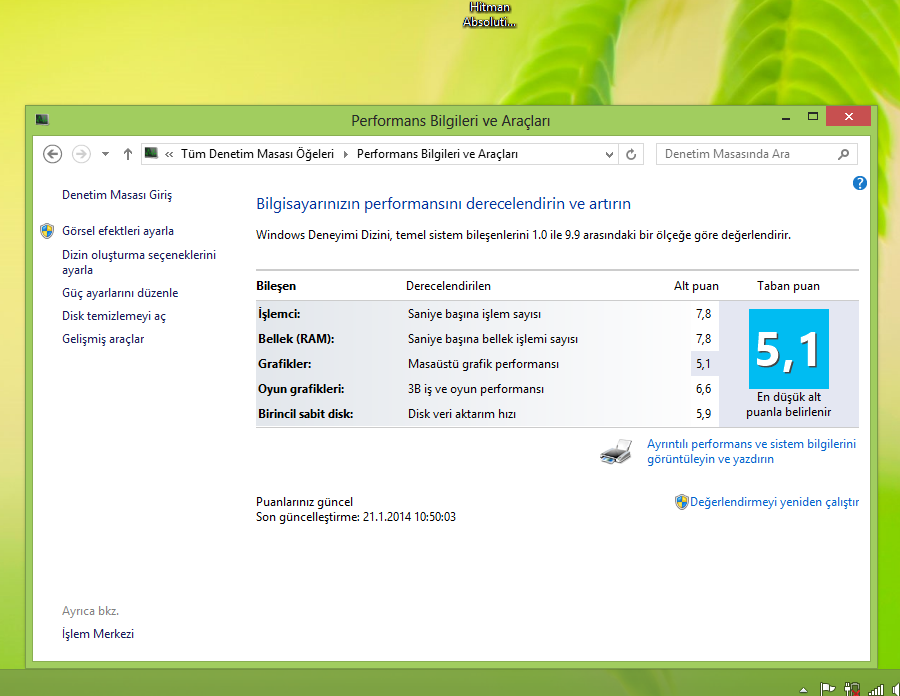Viewport: 900px width, 696px height.
Task: Click the "Derecelendirilen" column header
Action: tap(448, 286)
